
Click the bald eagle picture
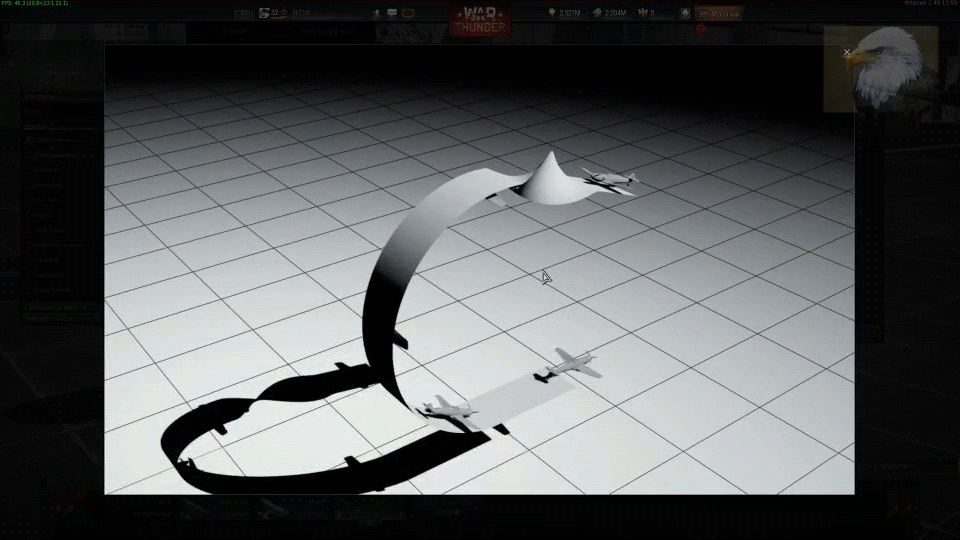[x=882, y=69]
